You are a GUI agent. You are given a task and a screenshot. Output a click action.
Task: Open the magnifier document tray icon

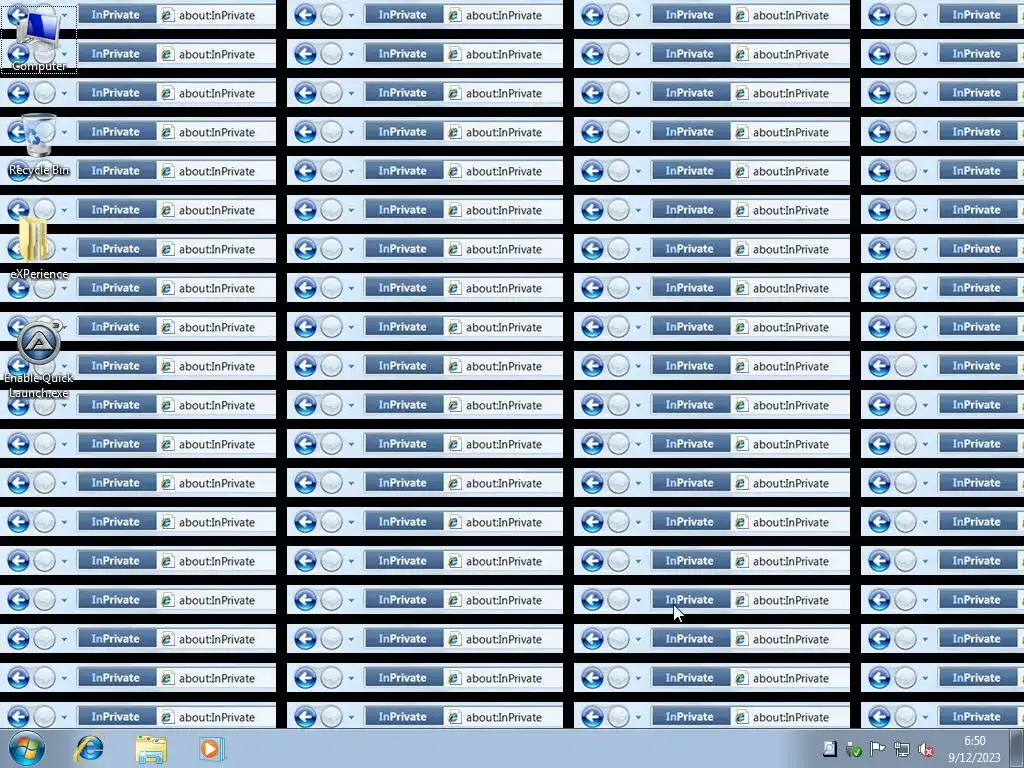[829, 749]
